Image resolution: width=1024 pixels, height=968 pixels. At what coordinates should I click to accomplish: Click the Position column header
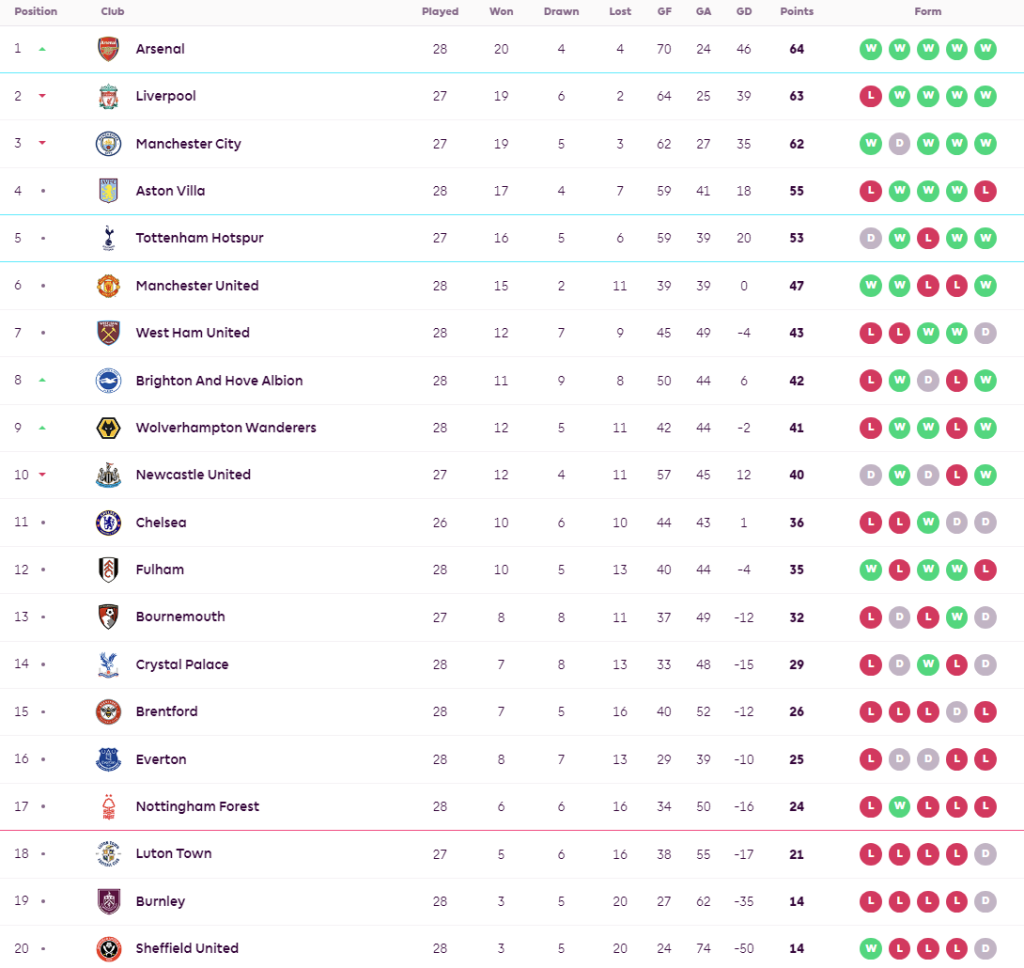point(36,12)
